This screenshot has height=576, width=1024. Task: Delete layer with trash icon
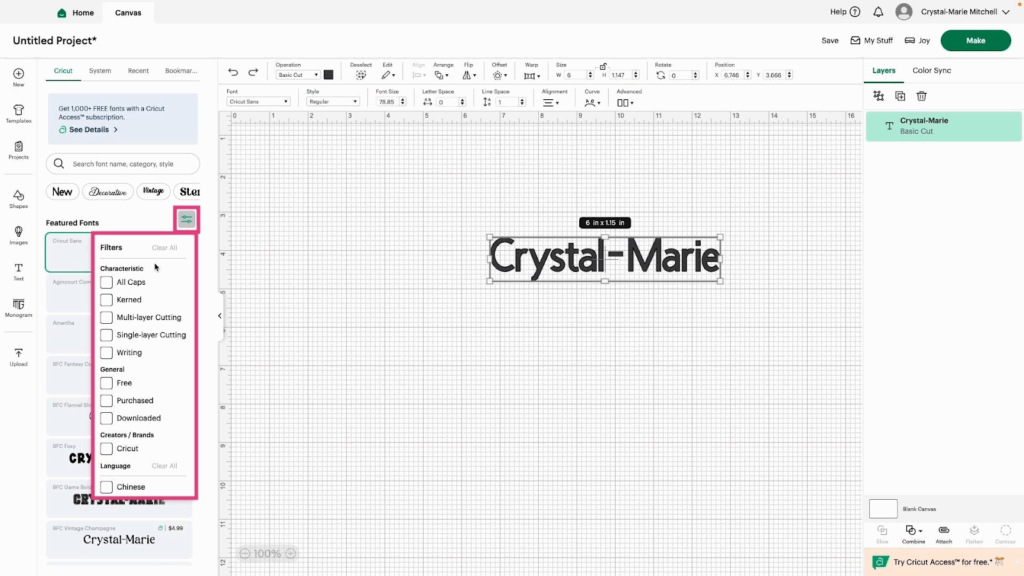[921, 96]
